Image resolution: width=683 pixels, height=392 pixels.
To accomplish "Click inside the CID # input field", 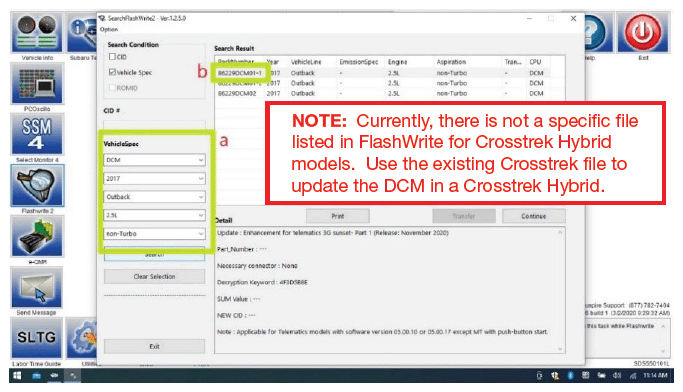I will [154, 124].
